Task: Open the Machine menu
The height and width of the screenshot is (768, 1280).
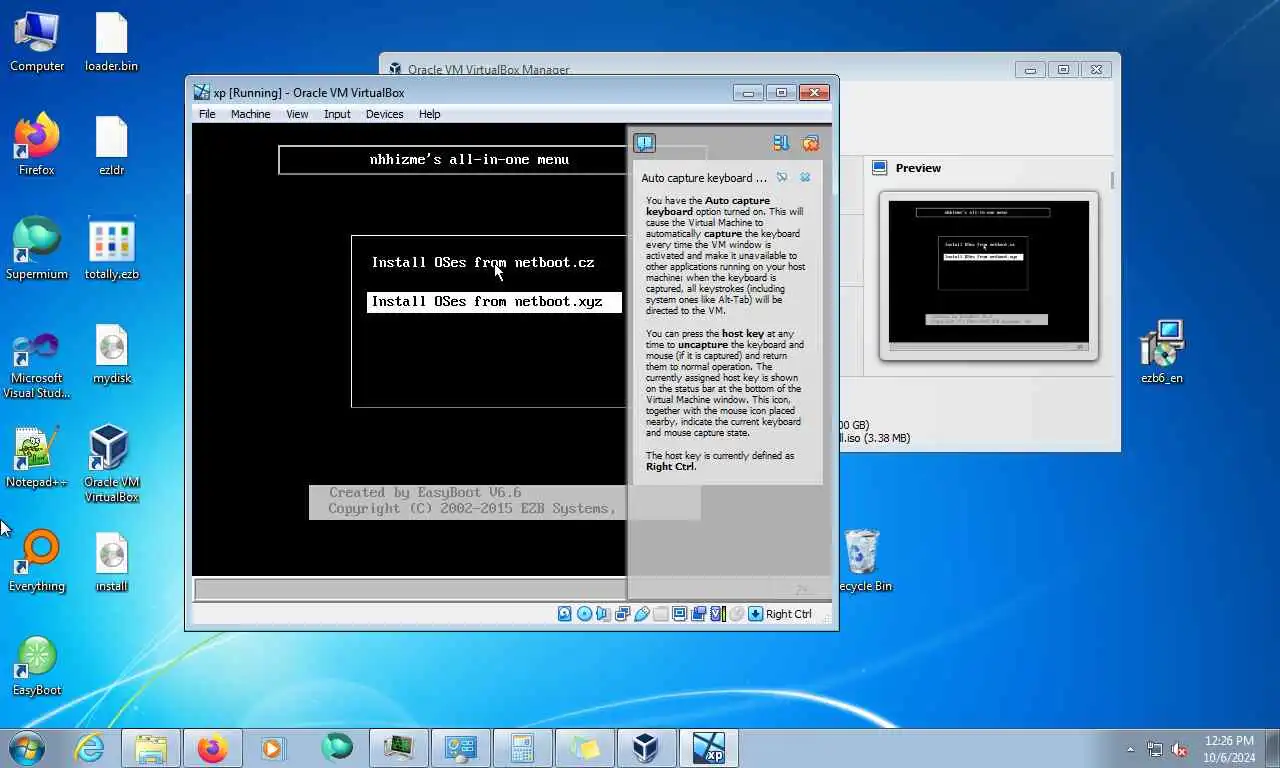Action: pyautogui.click(x=250, y=114)
